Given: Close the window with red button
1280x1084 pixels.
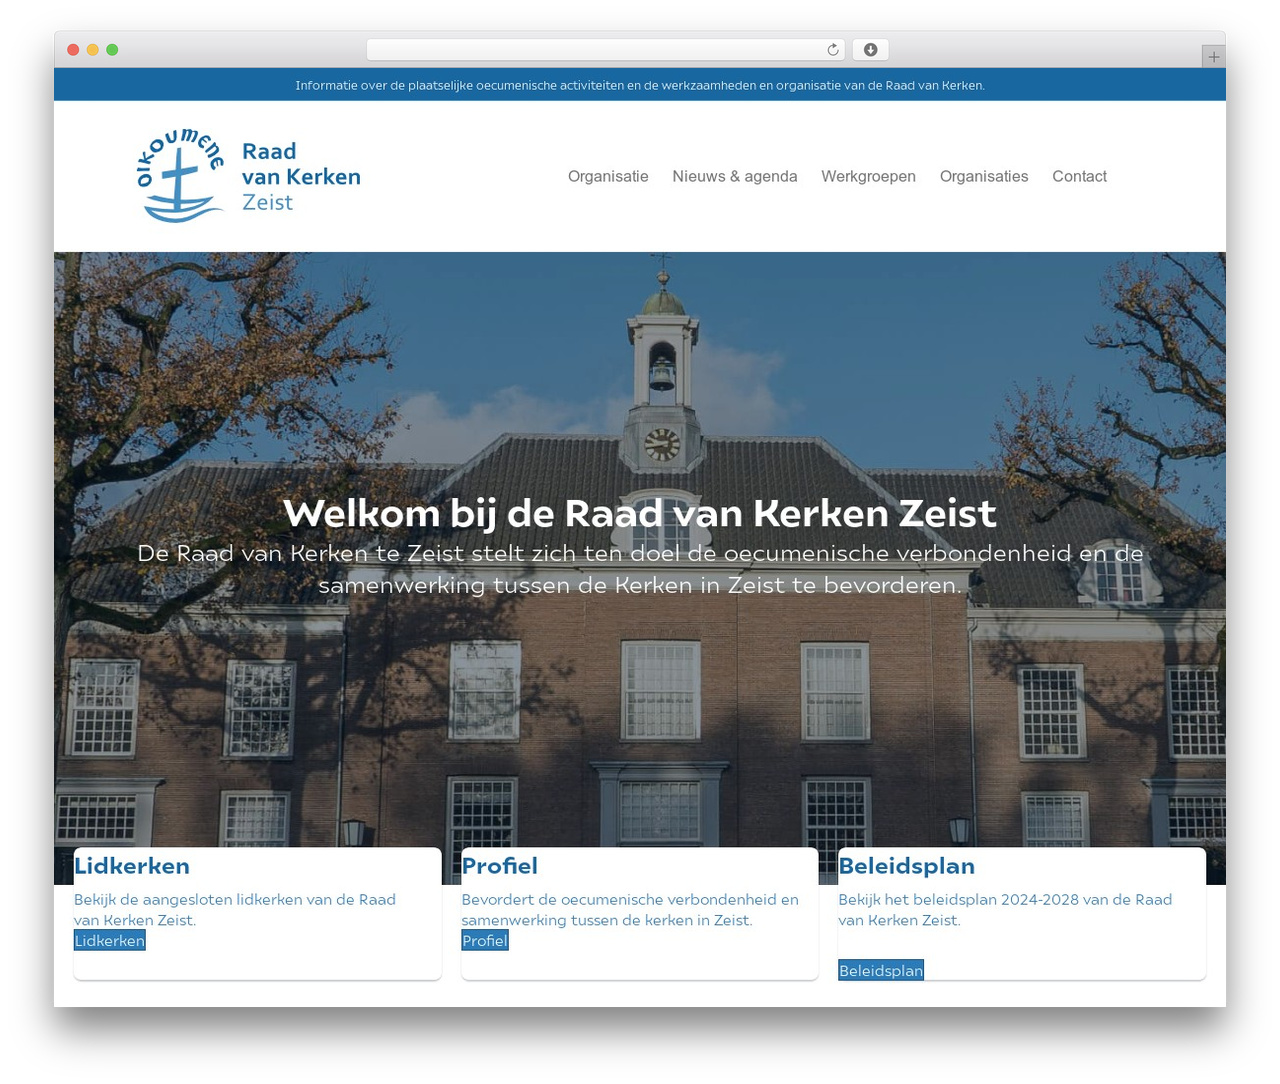Looking at the screenshot, I should coord(73,50).
